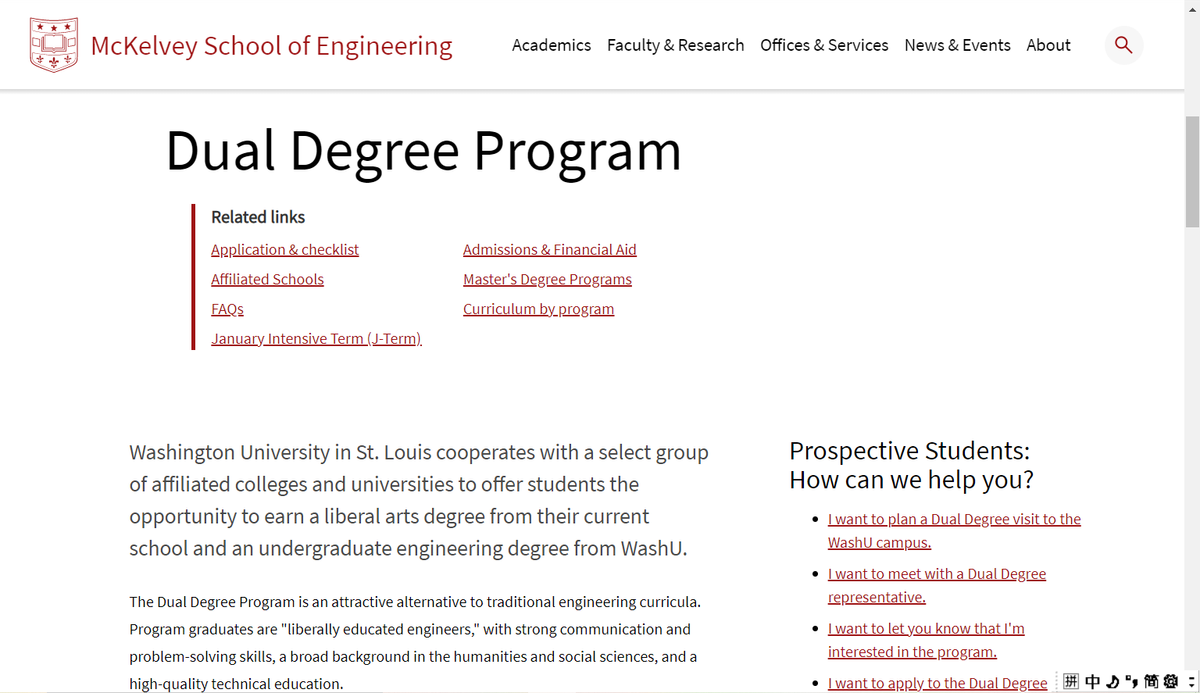
Task: Click the page's vertical scrollbar thumb
Action: pyautogui.click(x=1191, y=170)
